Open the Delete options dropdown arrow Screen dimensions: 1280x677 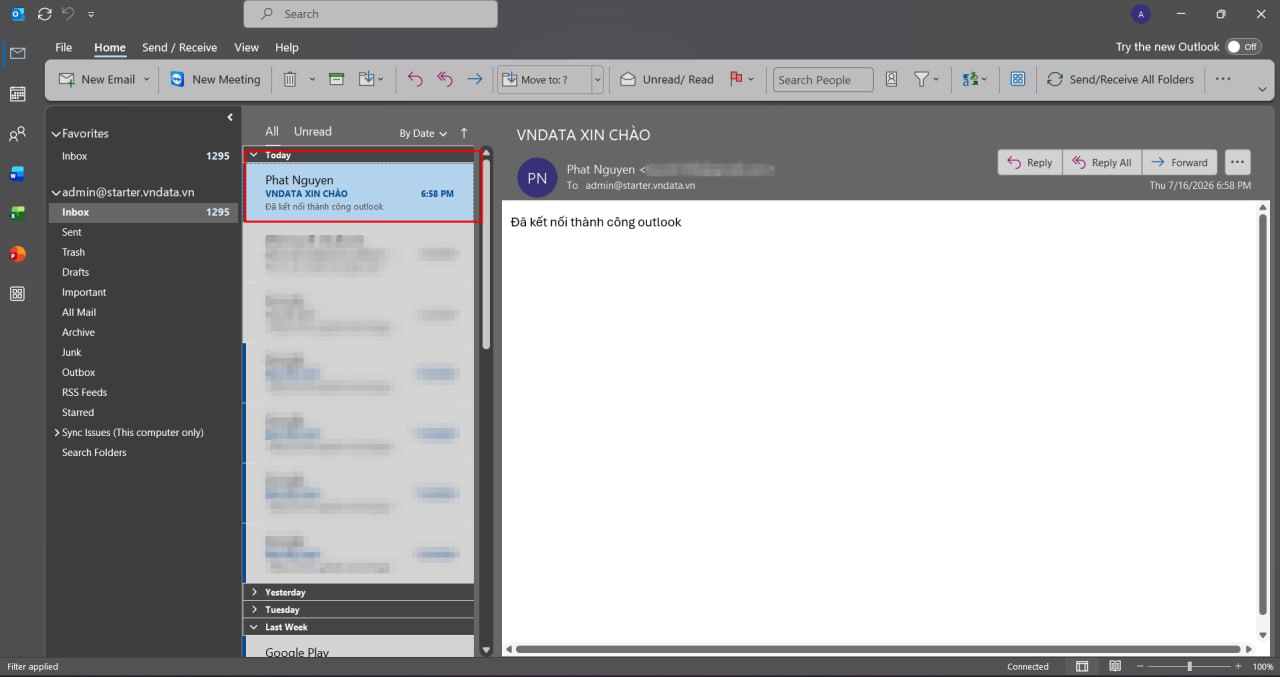(x=312, y=80)
